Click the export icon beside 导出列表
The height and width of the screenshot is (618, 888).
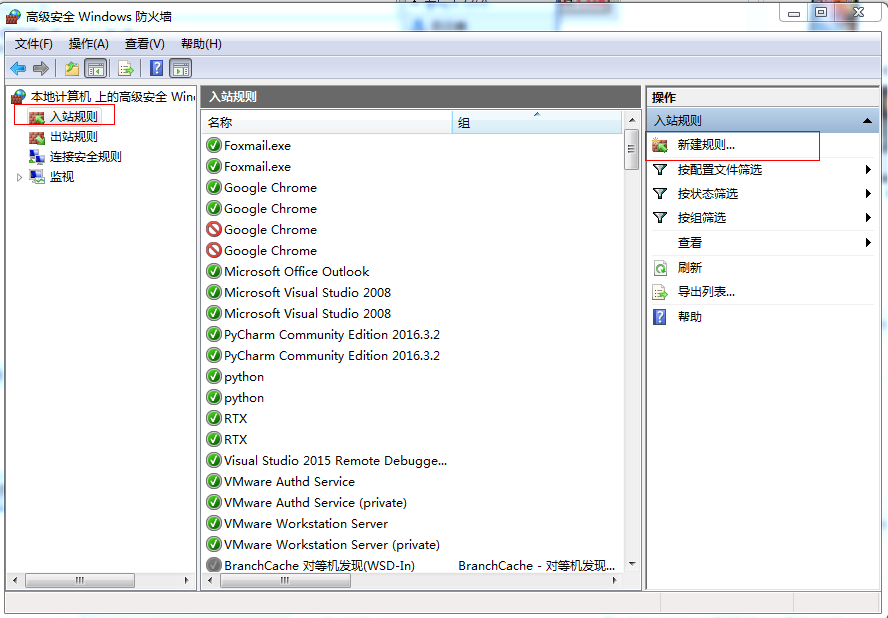click(660, 292)
